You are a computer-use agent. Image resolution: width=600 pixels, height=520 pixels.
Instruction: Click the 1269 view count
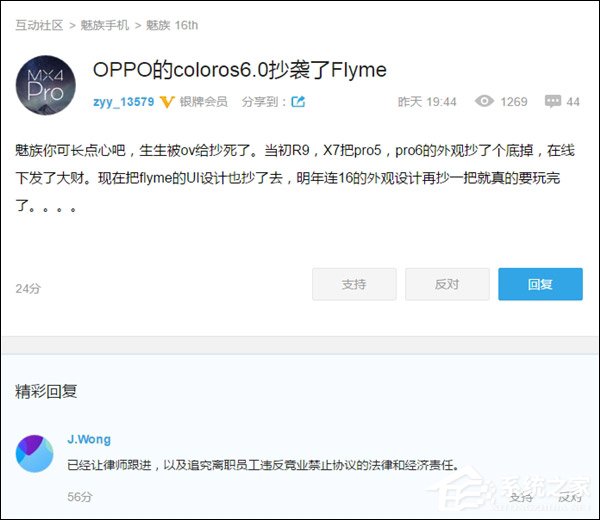(x=514, y=102)
